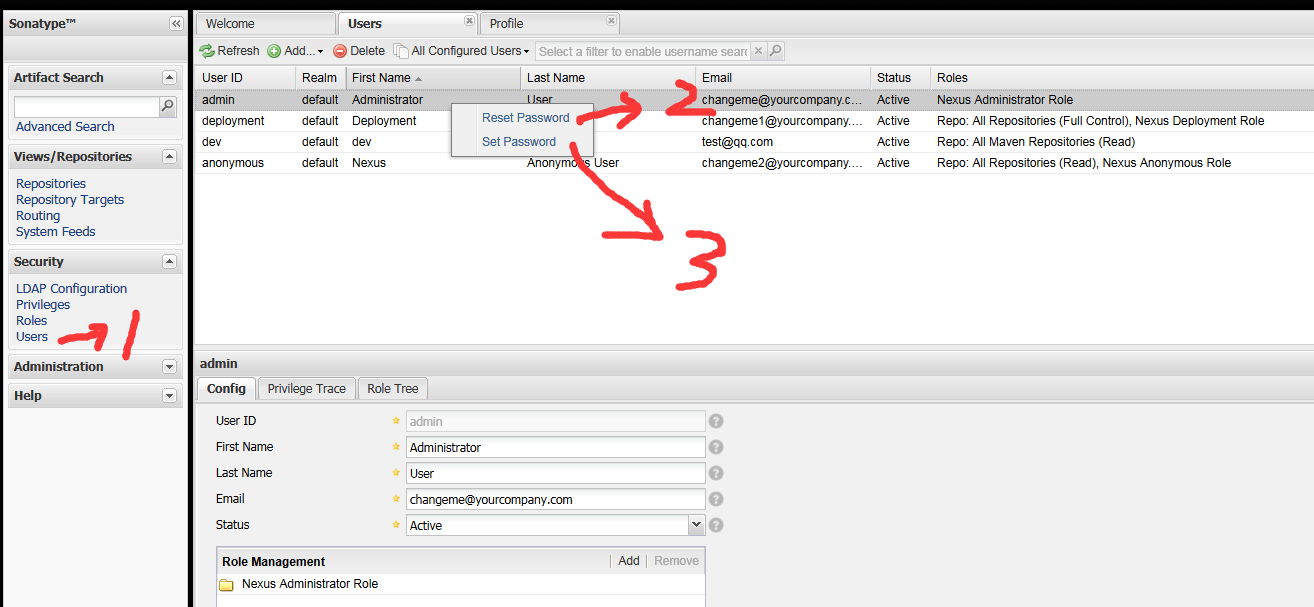Open the Privilege Trace tab
The width and height of the screenshot is (1314, 607).
point(307,389)
